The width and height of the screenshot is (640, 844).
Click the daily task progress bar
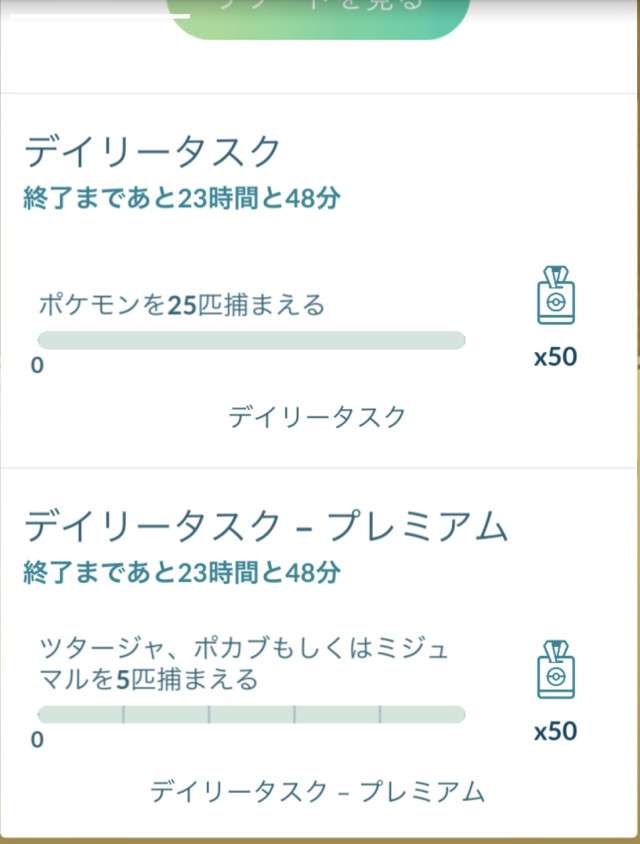pyautogui.click(x=251, y=340)
